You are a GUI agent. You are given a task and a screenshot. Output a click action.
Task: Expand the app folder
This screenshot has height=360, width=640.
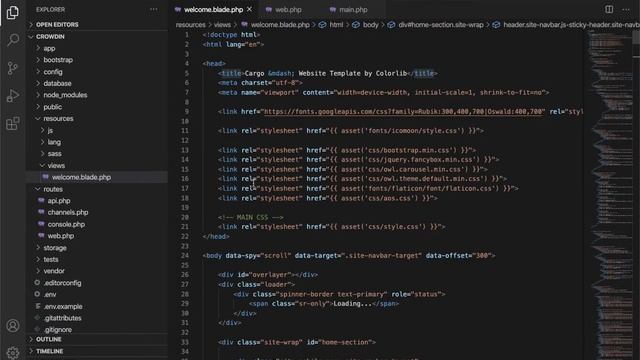(x=49, y=48)
